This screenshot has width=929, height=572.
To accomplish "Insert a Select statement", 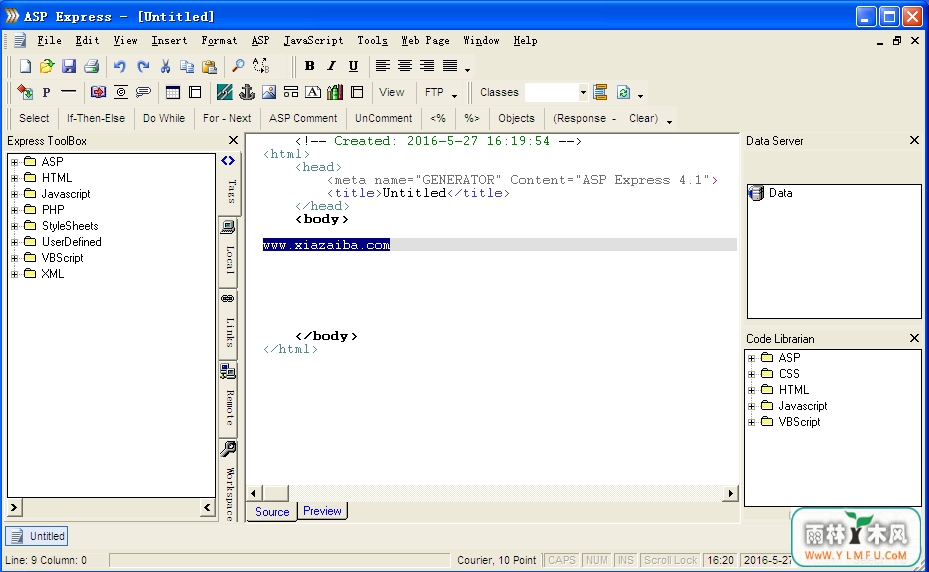I will 34,118.
